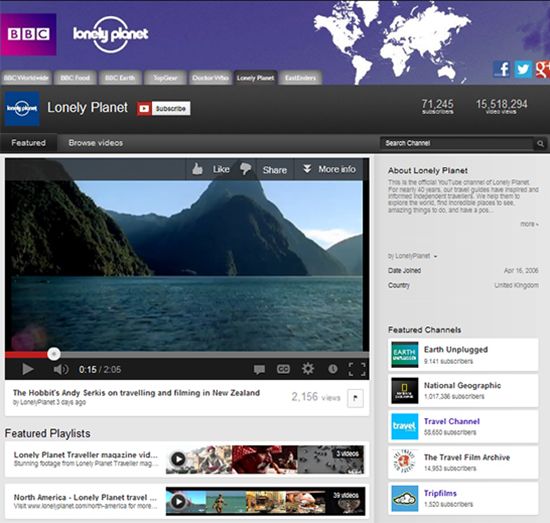550x523 pixels.
Task: Seek within the grey video progress bar
Action: point(214,355)
